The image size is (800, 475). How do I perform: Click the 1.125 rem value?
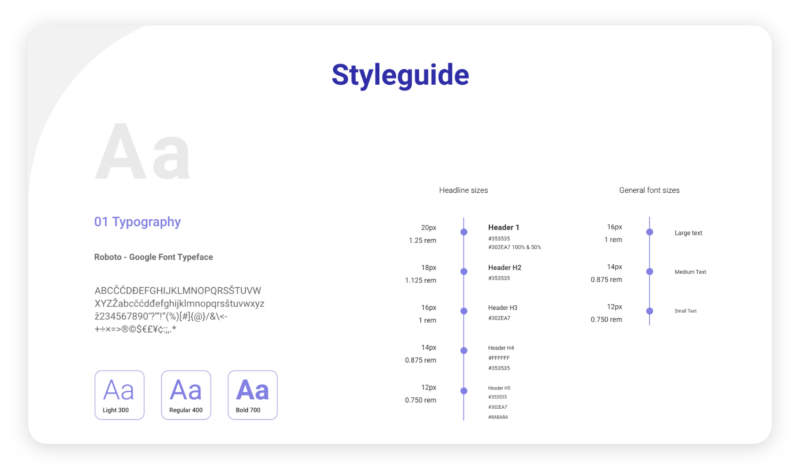(420, 280)
